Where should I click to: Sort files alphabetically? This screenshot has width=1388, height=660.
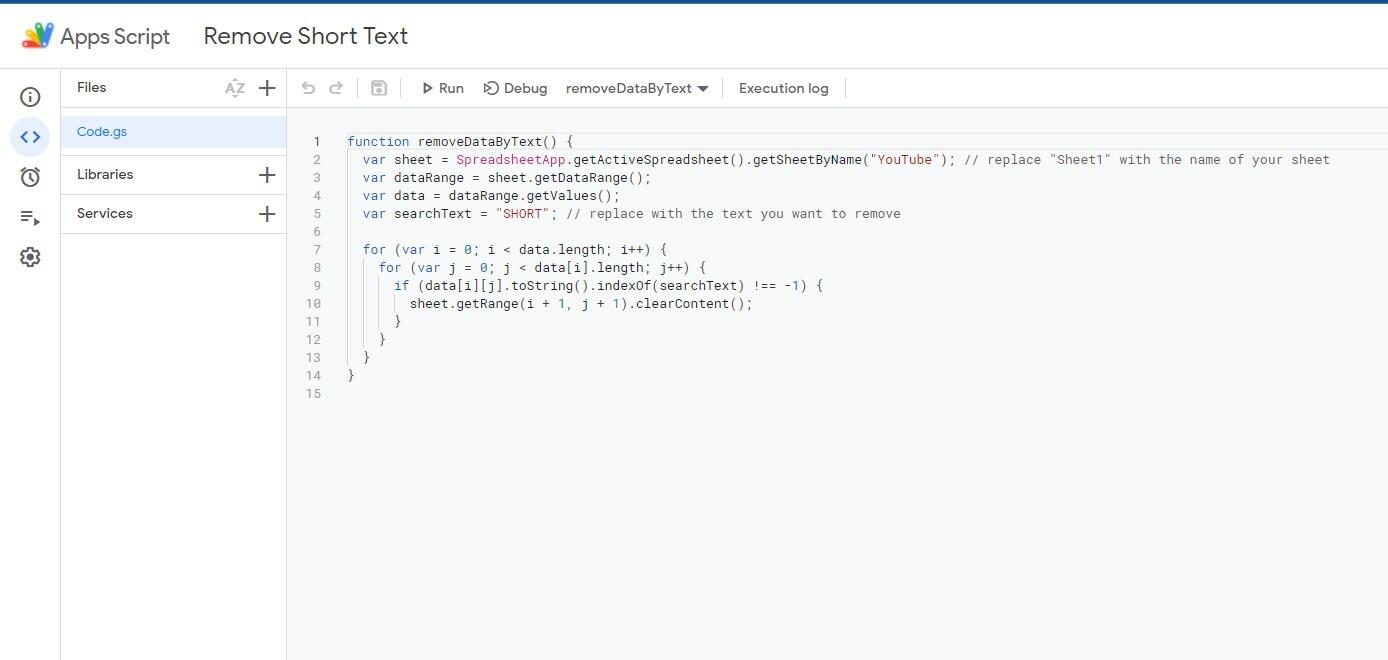point(235,88)
